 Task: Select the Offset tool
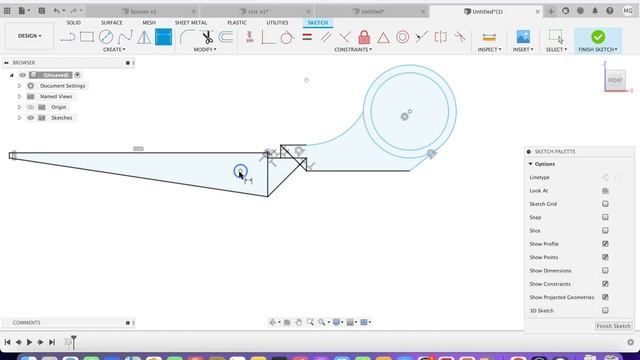coord(225,37)
